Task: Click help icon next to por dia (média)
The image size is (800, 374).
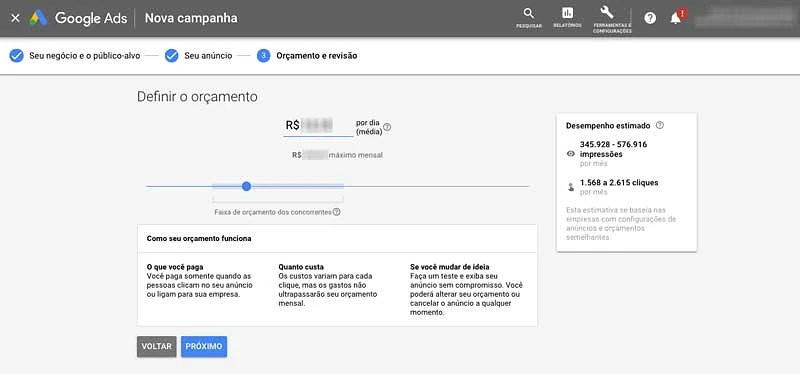Action: [x=387, y=128]
